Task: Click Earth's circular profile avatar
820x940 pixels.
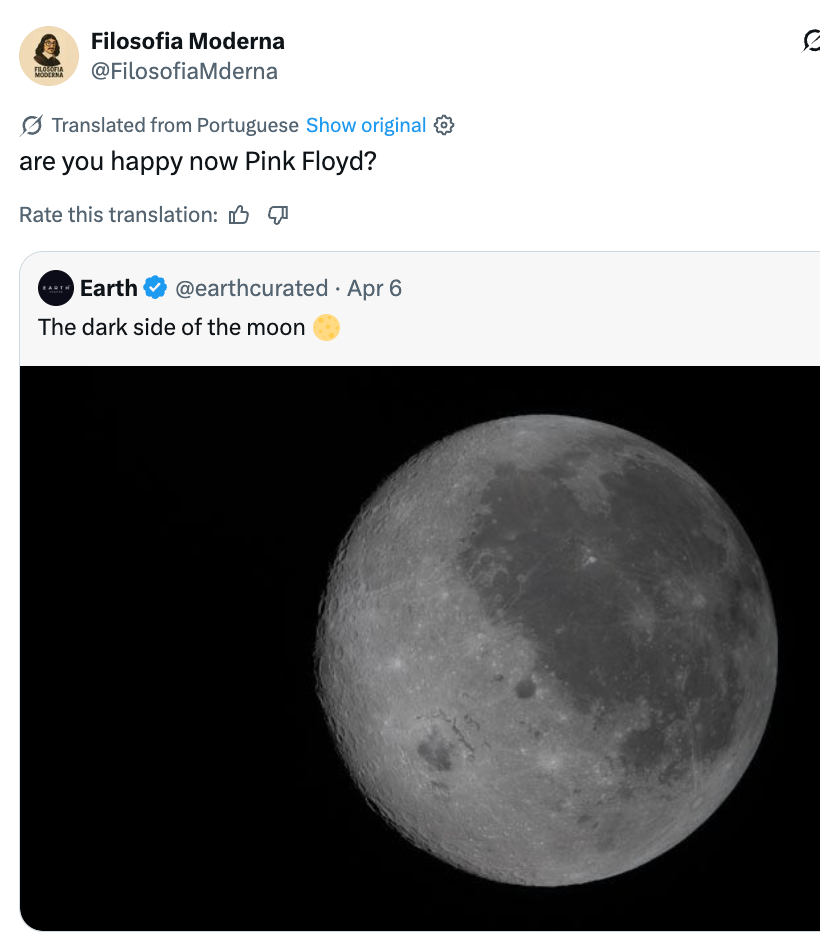Action: 57,288
